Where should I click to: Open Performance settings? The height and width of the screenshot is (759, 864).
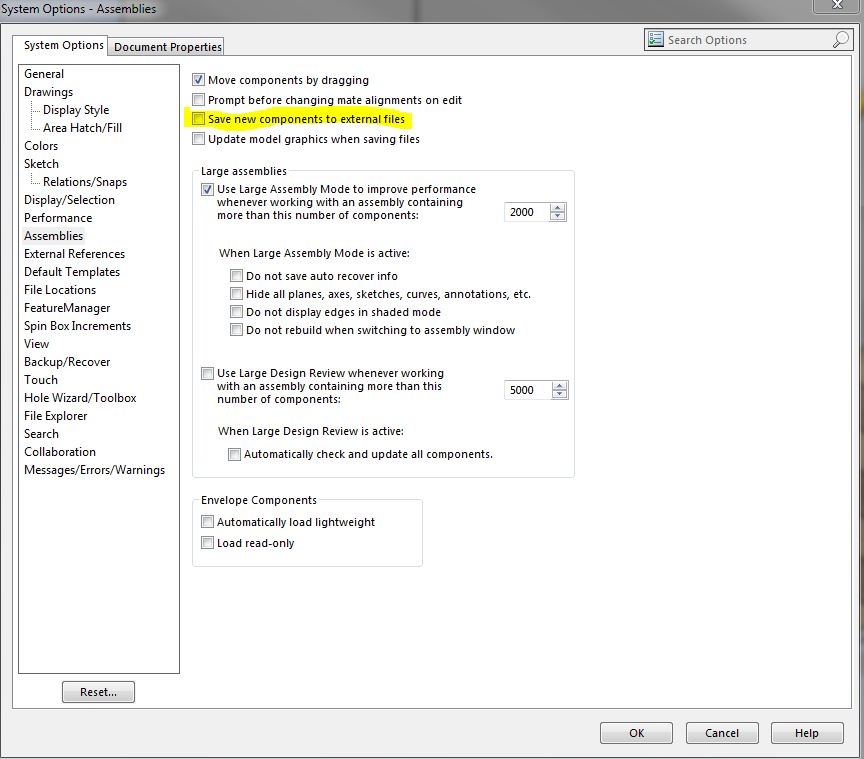point(58,218)
